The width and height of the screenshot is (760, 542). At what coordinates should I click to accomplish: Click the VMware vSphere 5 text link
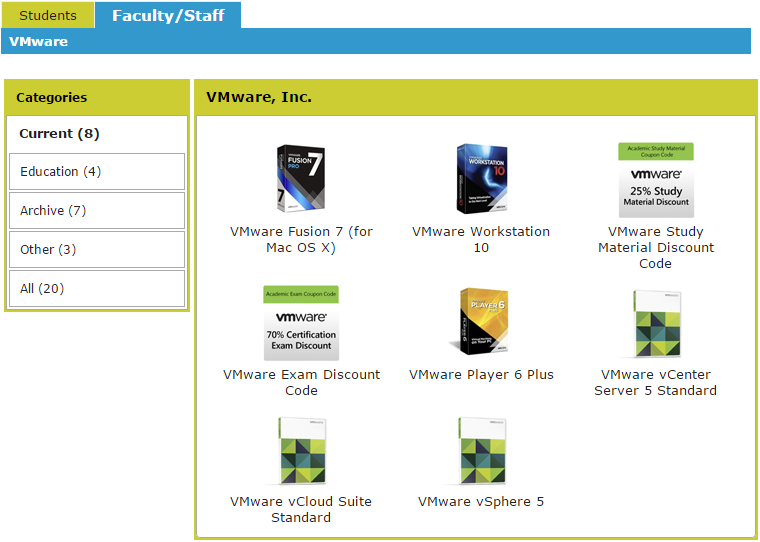(481, 502)
